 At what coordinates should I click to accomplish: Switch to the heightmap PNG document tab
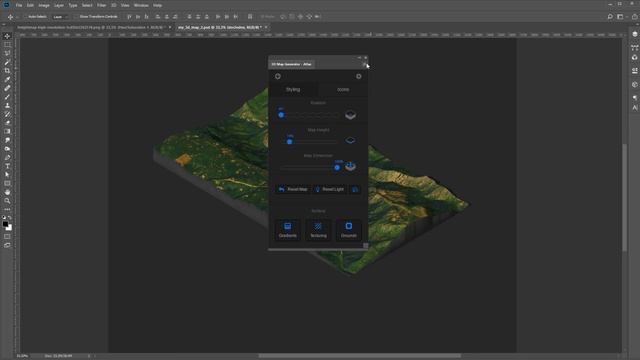[x=90, y=27]
